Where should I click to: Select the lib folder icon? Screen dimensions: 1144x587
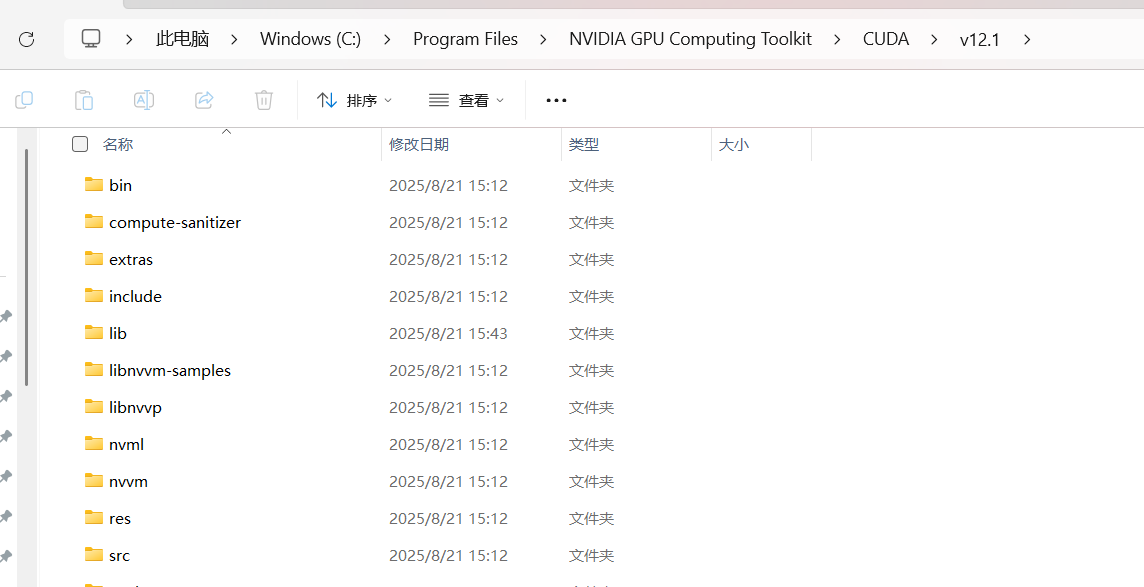(93, 333)
